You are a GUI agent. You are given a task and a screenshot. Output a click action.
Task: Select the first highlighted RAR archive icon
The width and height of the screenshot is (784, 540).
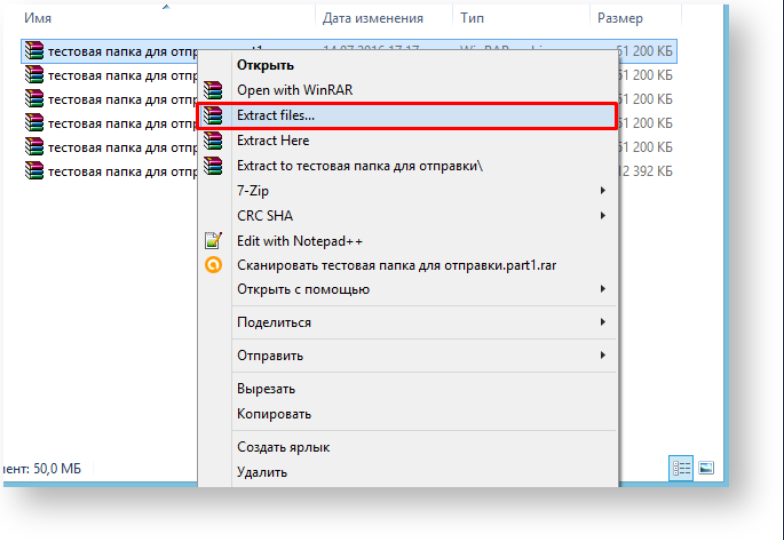(34, 49)
